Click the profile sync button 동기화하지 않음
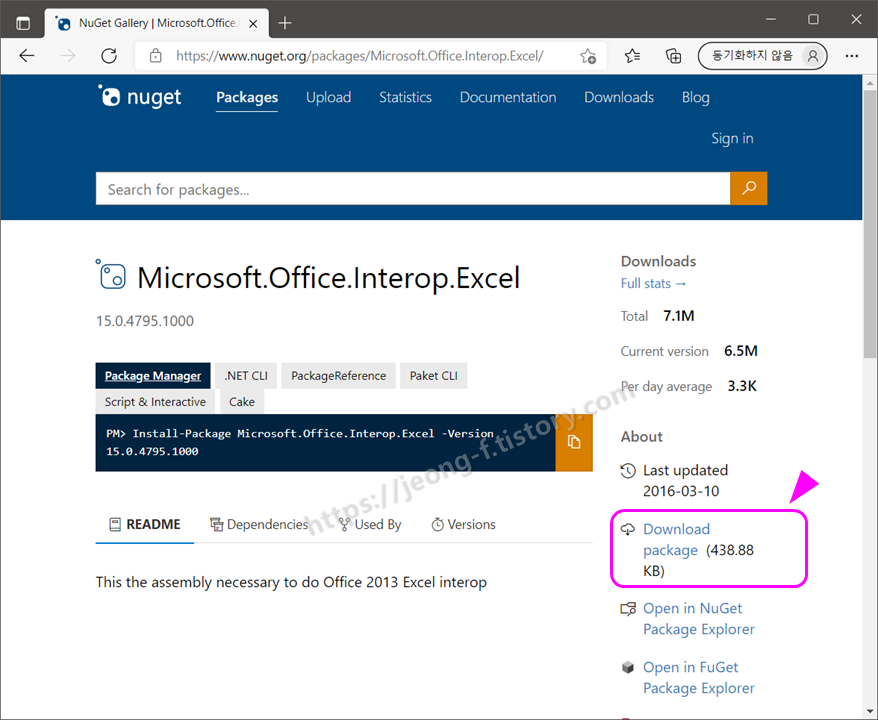The width and height of the screenshot is (878, 720). [762, 55]
